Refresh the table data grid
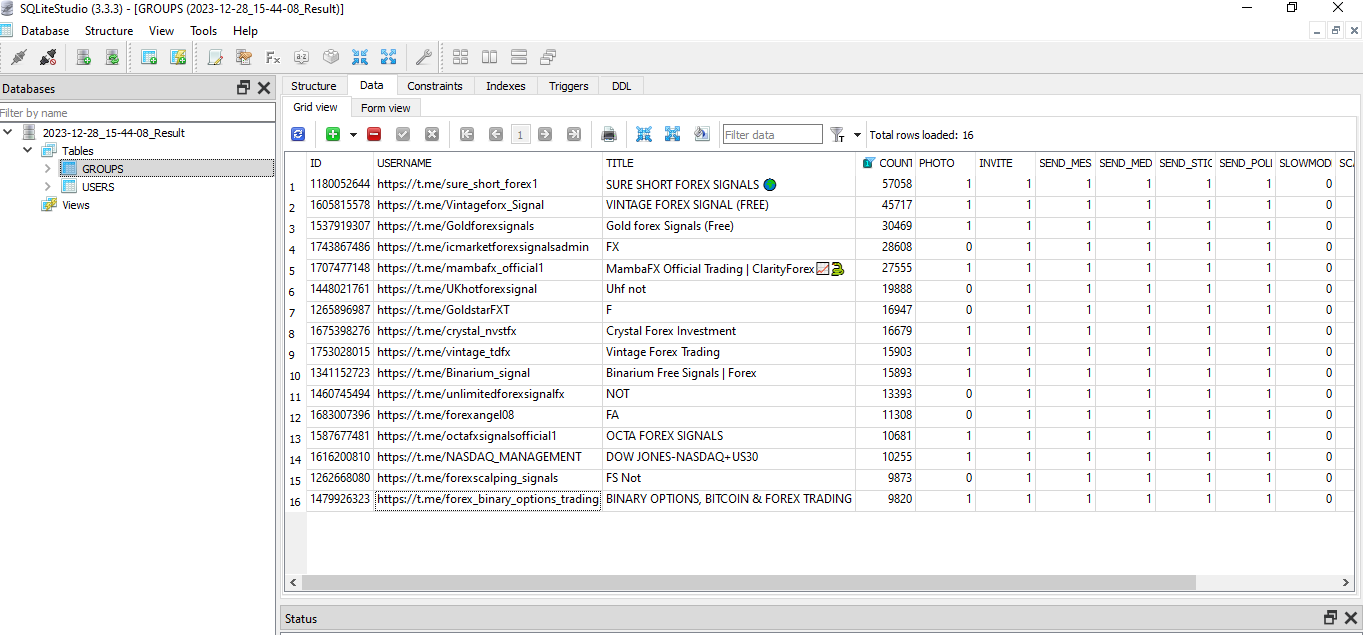The width and height of the screenshot is (1363, 635). click(298, 134)
